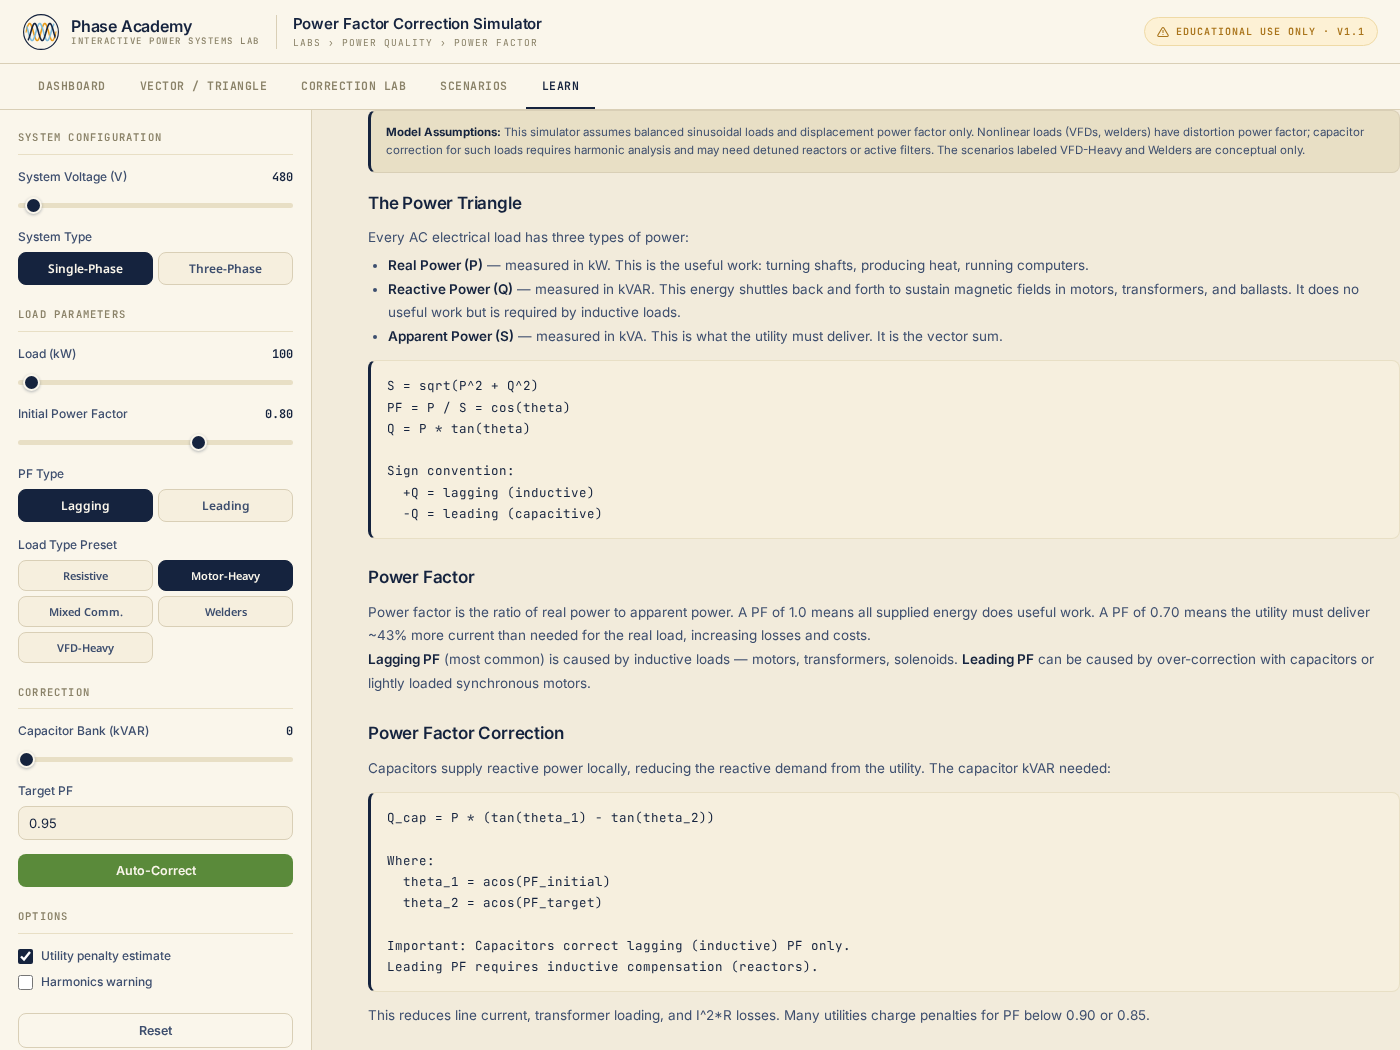Click the Load value 100
This screenshot has height=1050, width=1400.
click(282, 354)
